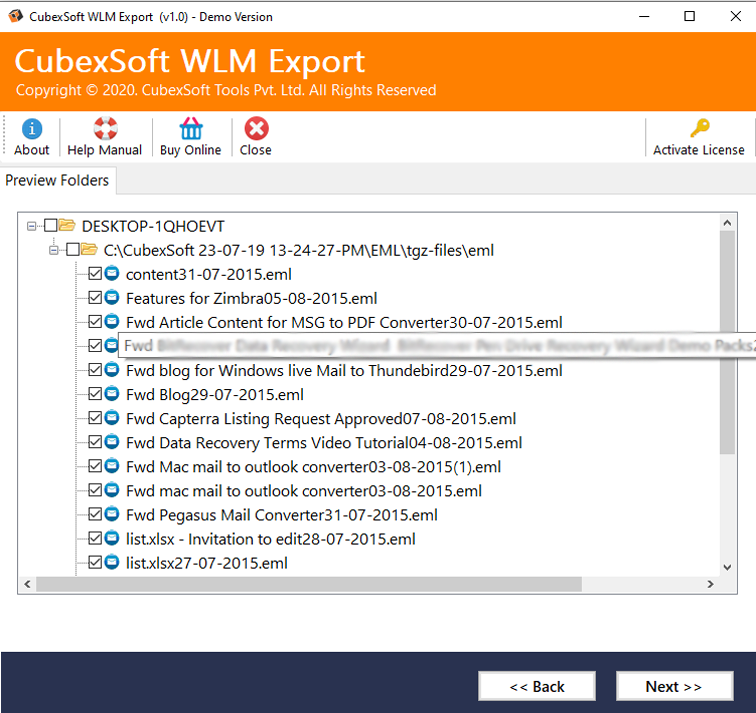The width and height of the screenshot is (756, 713).
Task: Click the Next >> button
Action: [673, 687]
